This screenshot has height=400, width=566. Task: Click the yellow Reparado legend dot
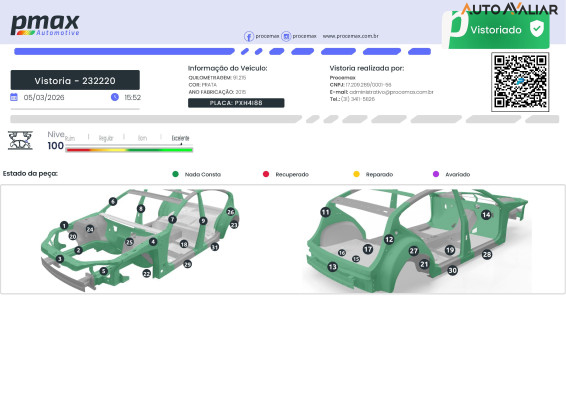356,174
